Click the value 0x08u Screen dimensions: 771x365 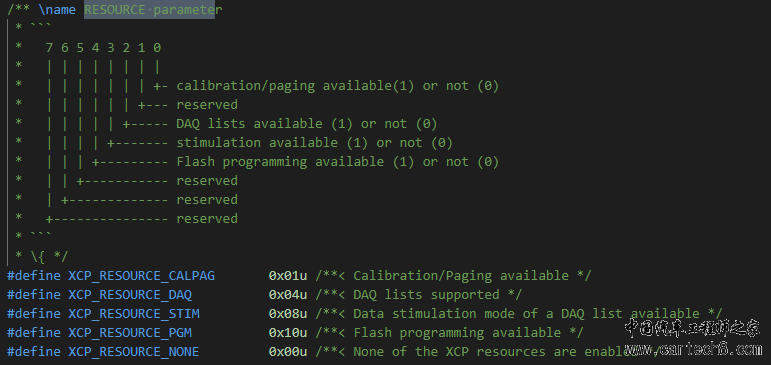[x=288, y=314]
